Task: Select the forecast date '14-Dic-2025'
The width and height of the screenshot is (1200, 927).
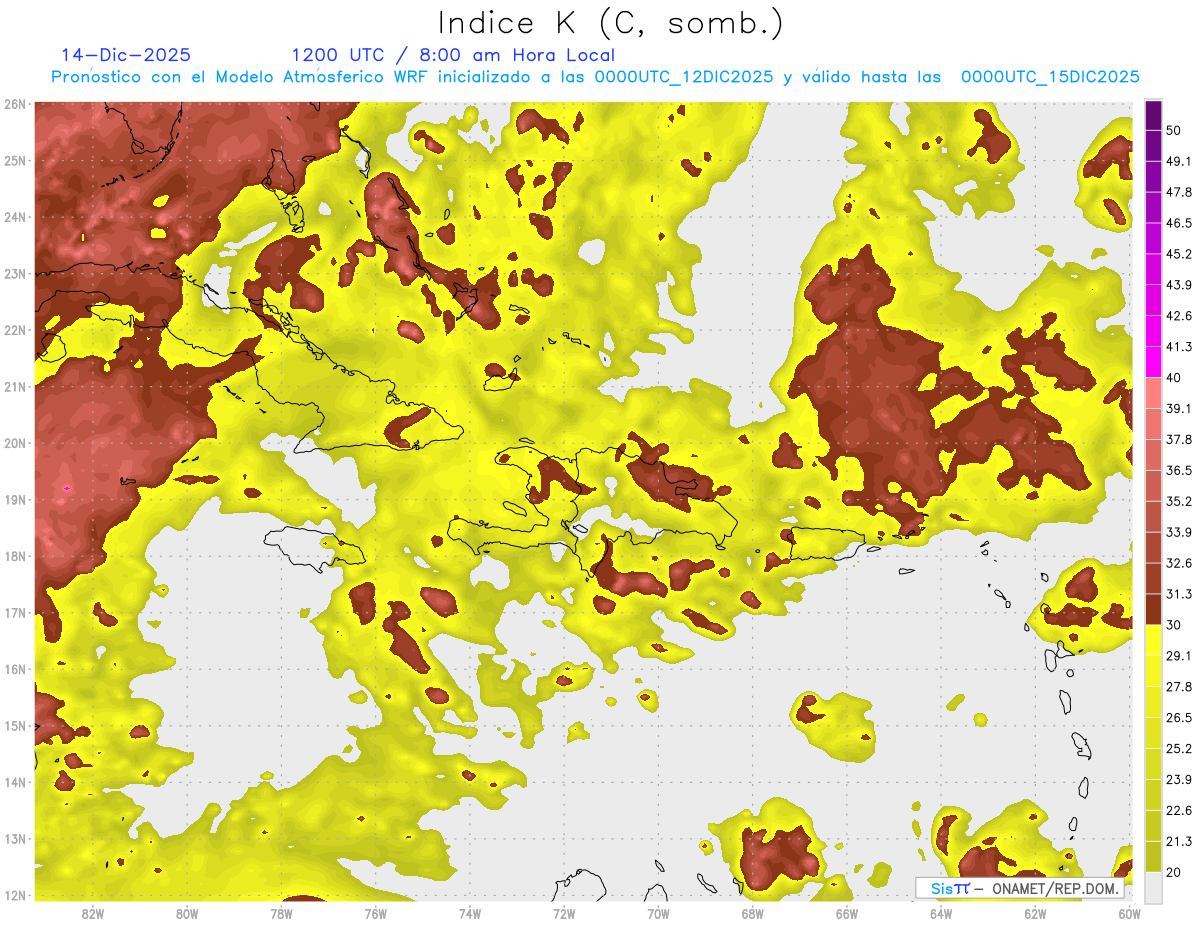Action: pyautogui.click(x=126, y=55)
